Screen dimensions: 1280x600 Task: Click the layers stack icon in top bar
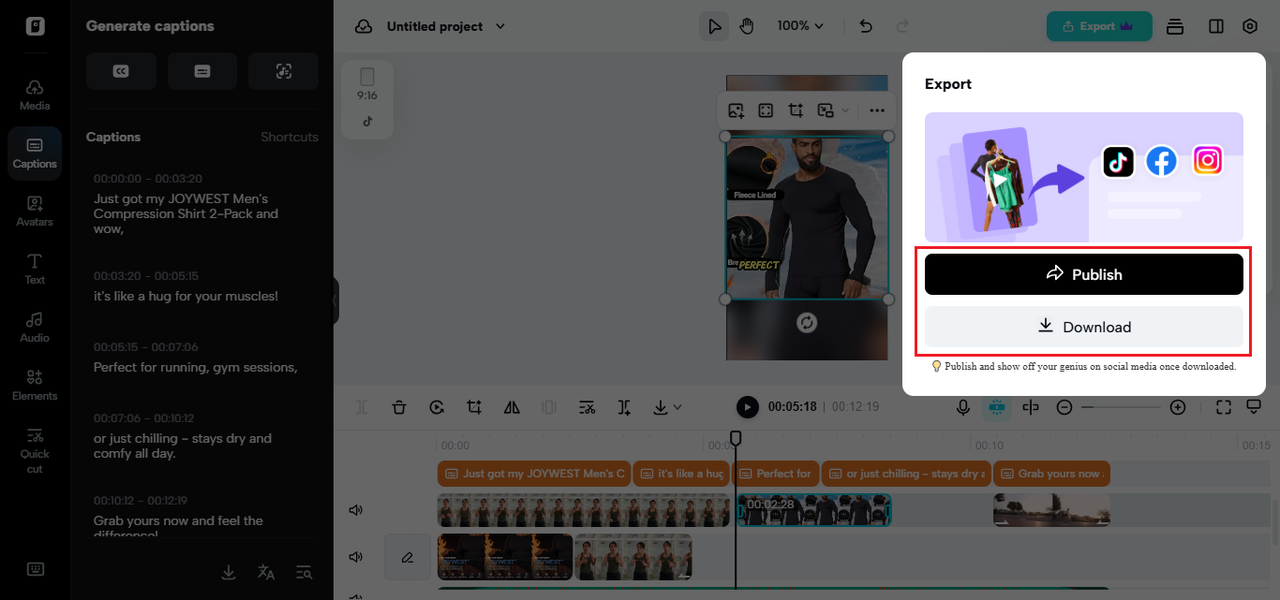[x=1175, y=26]
